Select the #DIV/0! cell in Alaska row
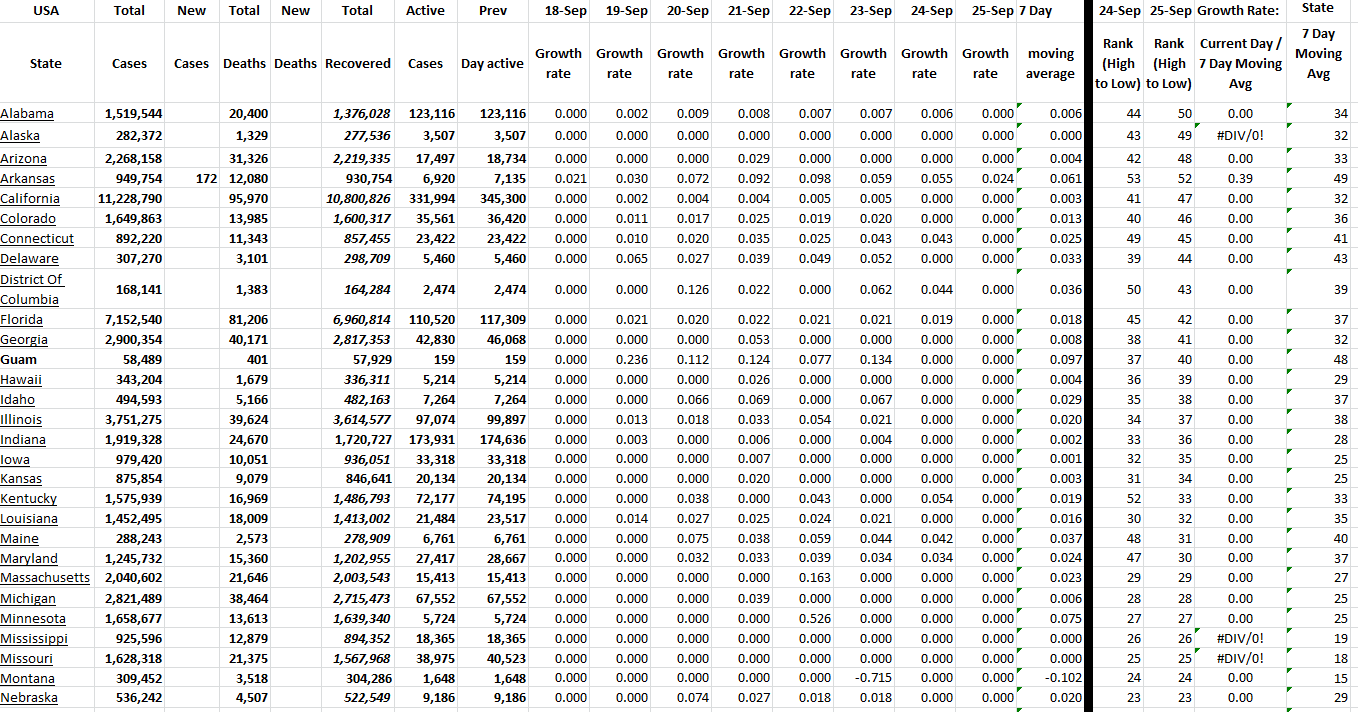Screen dimensions: 1358x712 point(1240,136)
